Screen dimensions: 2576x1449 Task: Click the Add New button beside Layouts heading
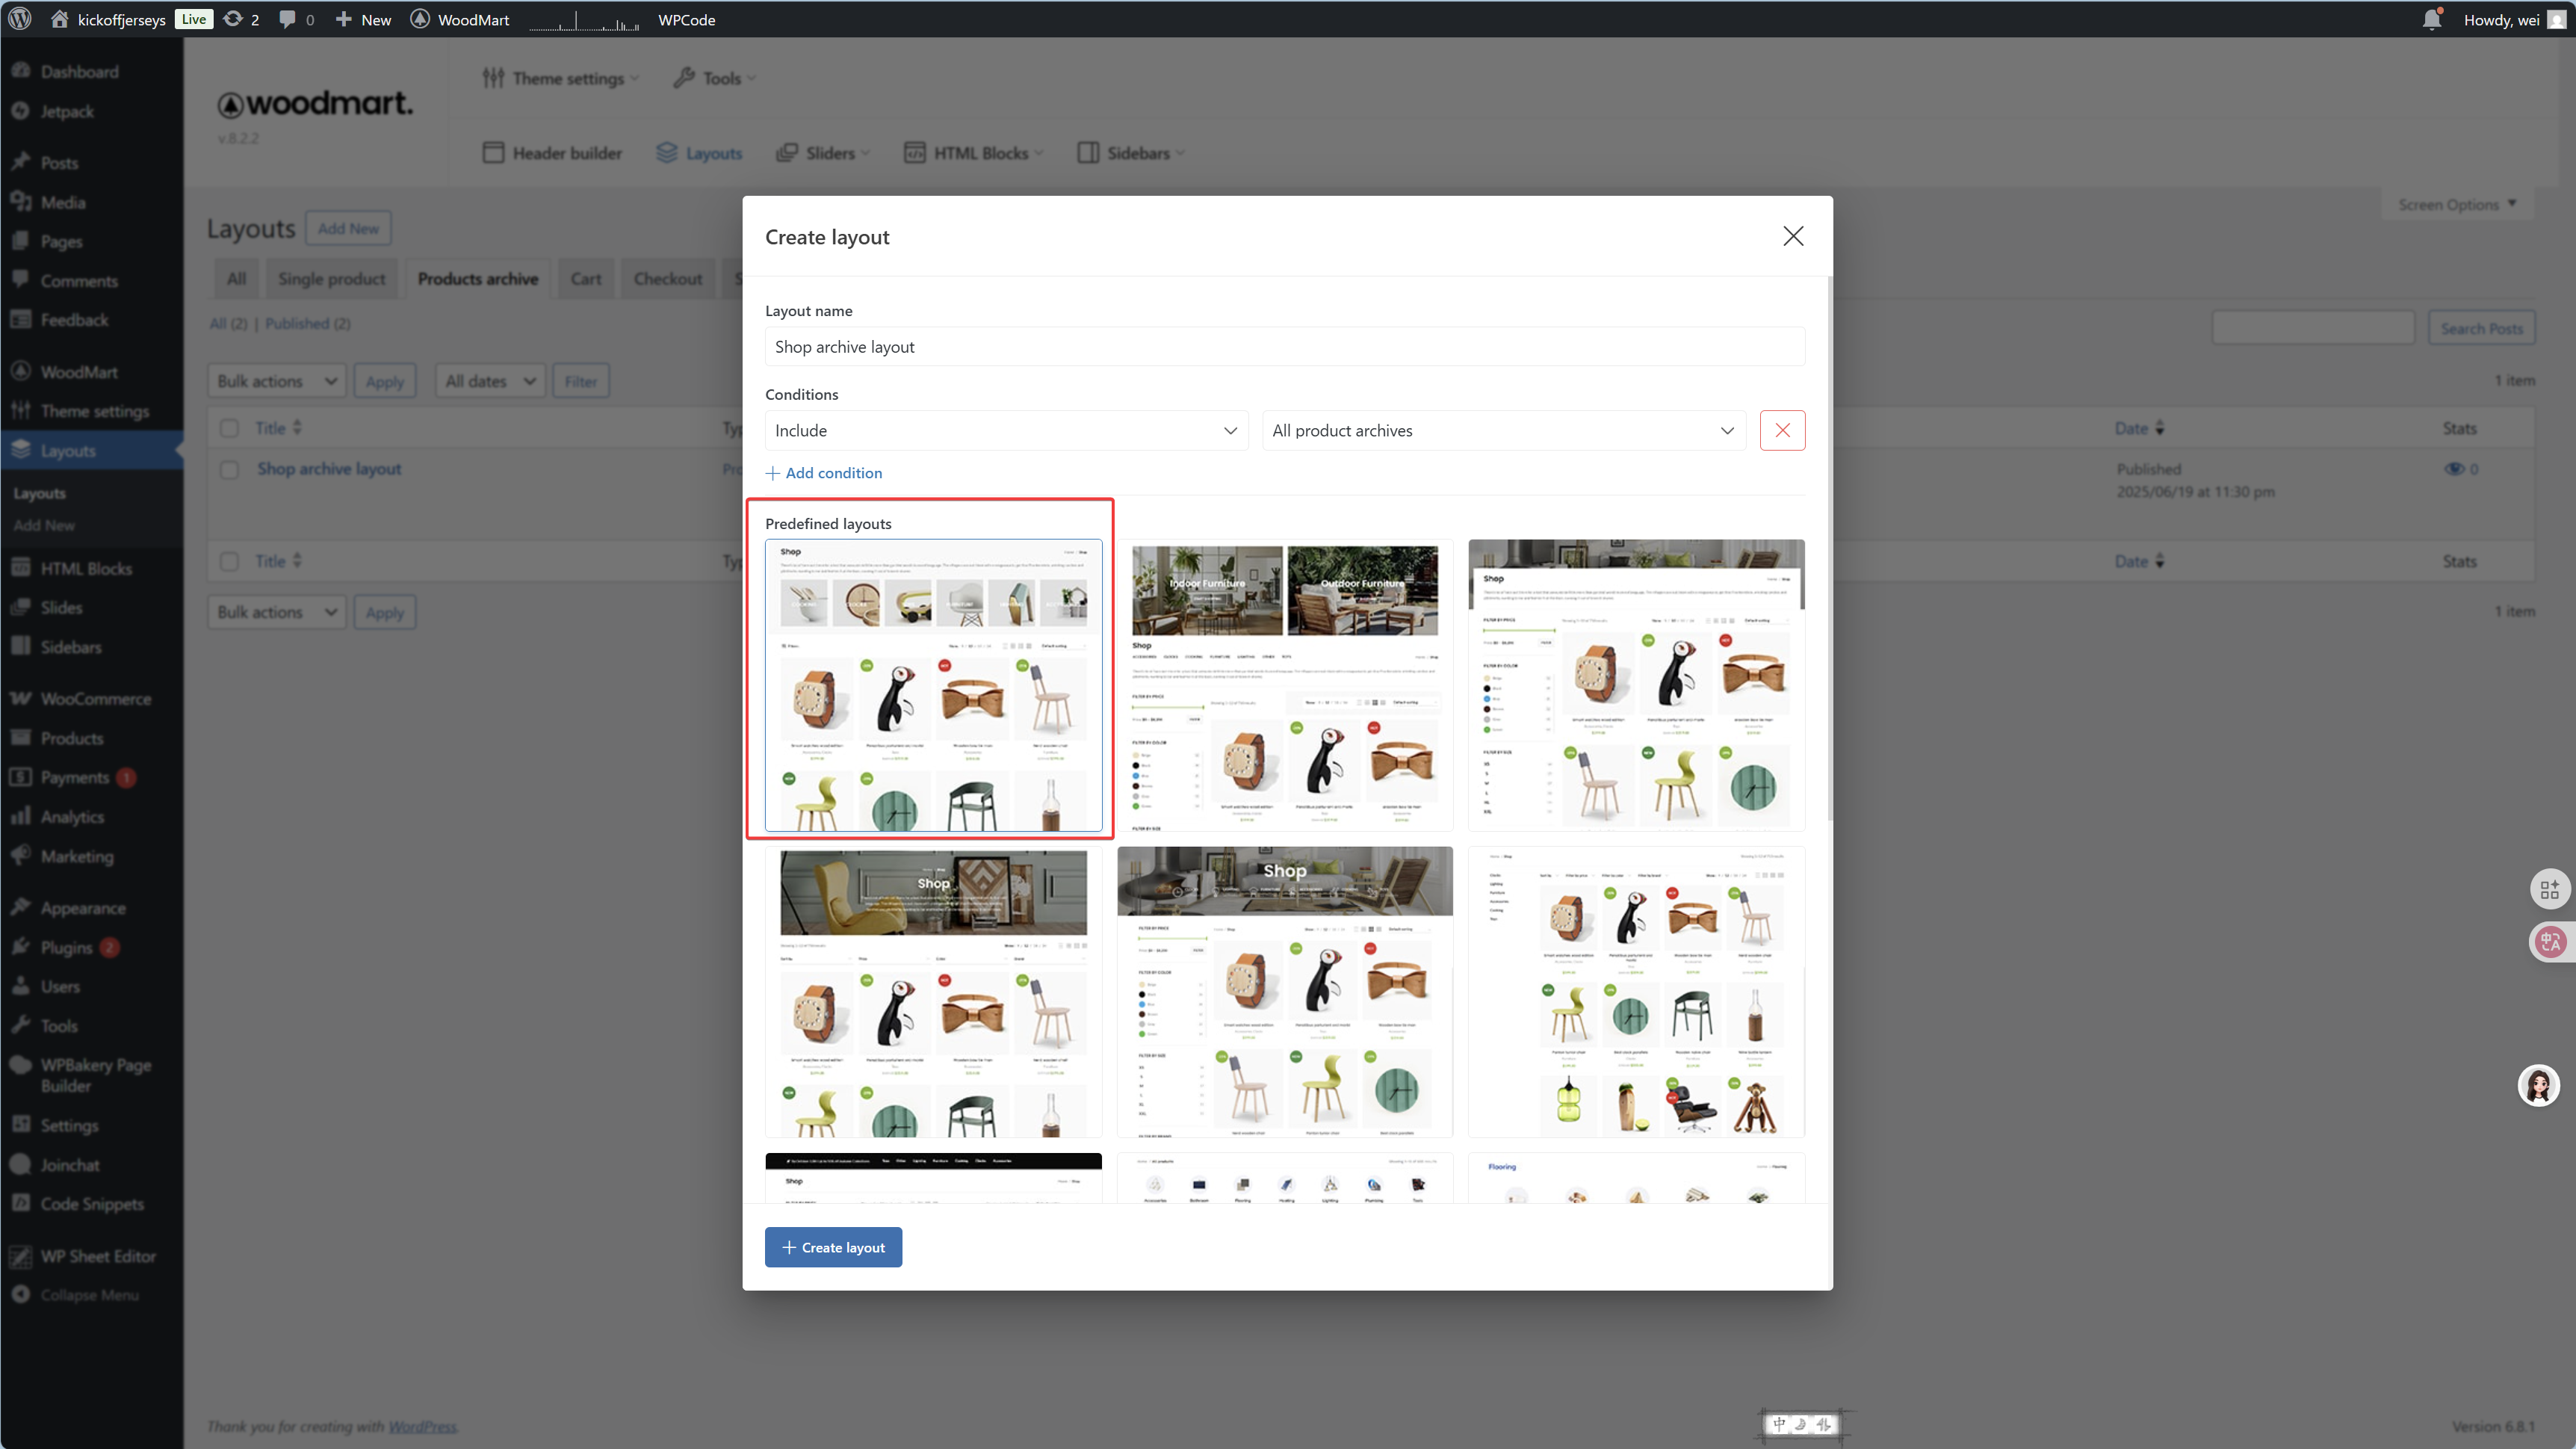[348, 228]
